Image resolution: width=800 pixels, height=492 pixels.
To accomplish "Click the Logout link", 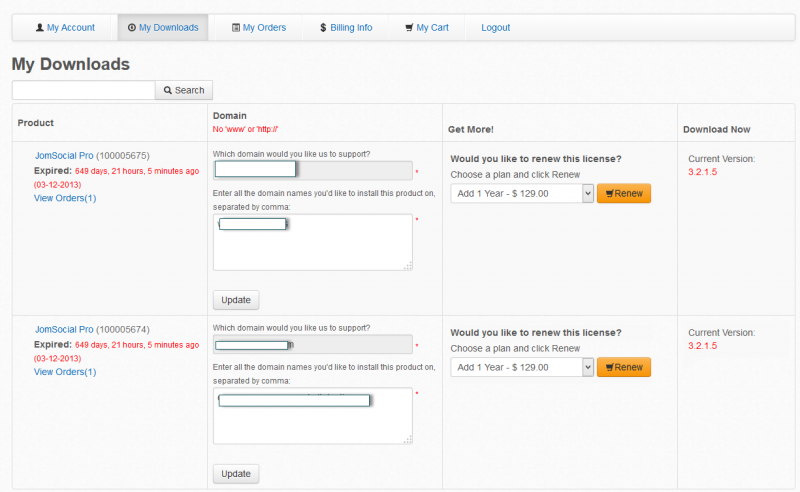I will click(x=495, y=28).
